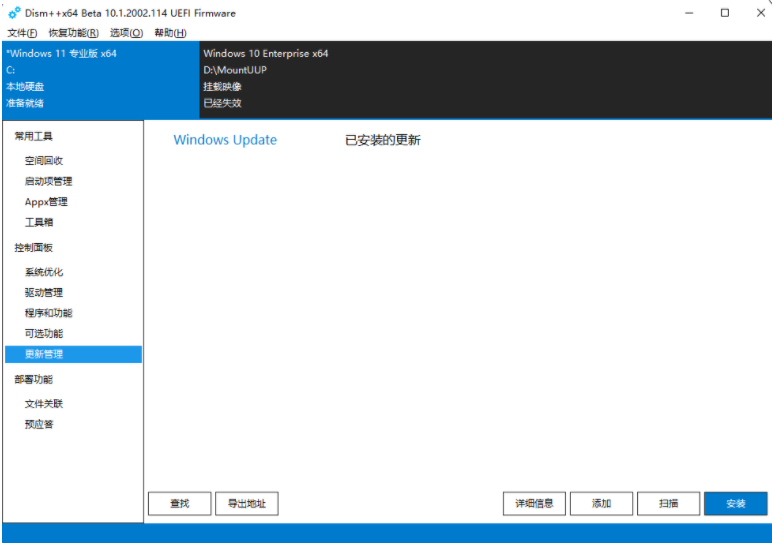This screenshot has width=772, height=545.
Task: Select the Windows 11 专业版 x64 image tile
Action: [100, 80]
